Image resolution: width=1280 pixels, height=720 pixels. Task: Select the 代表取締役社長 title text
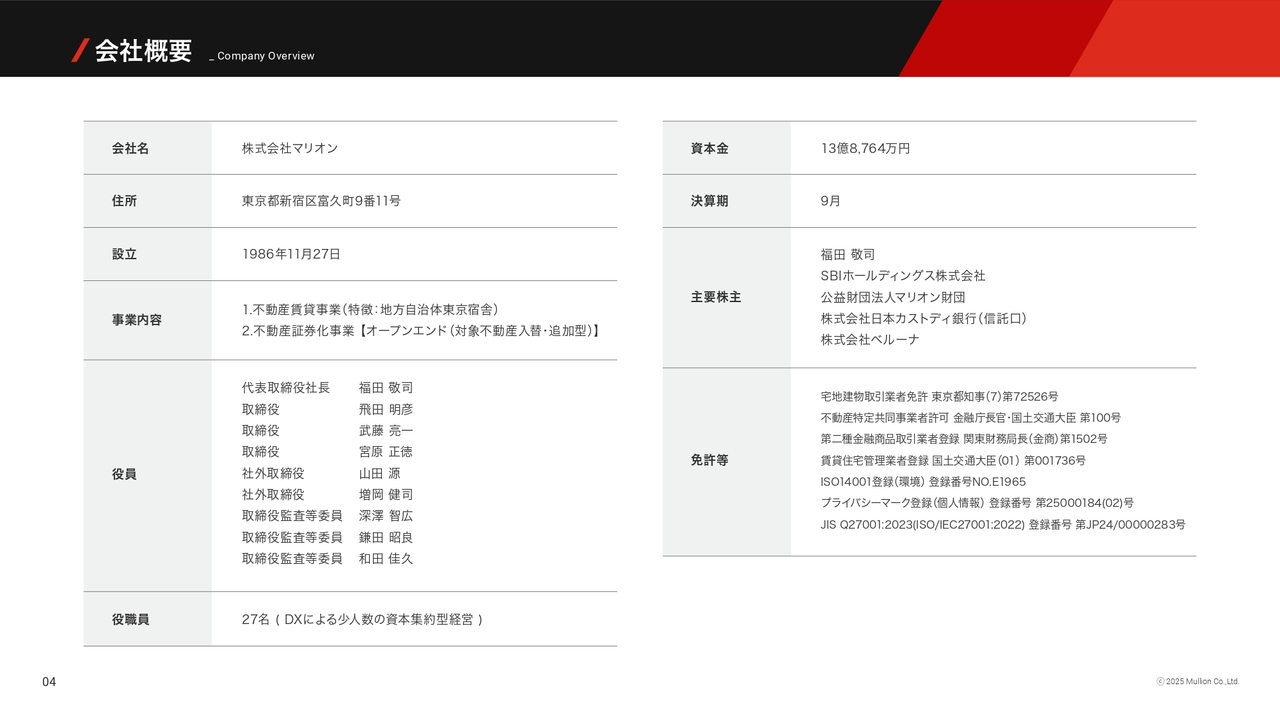(285, 388)
